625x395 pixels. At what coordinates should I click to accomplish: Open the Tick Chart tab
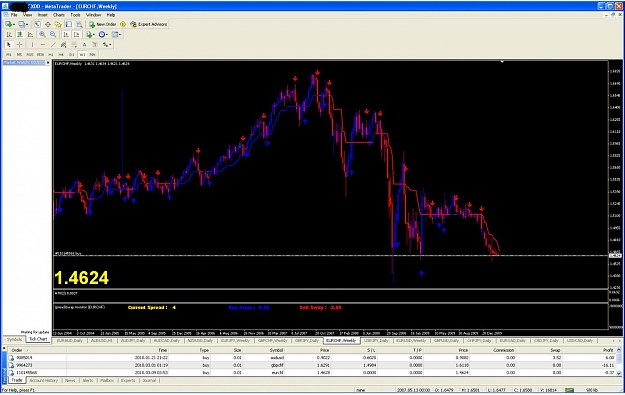pyautogui.click(x=38, y=339)
